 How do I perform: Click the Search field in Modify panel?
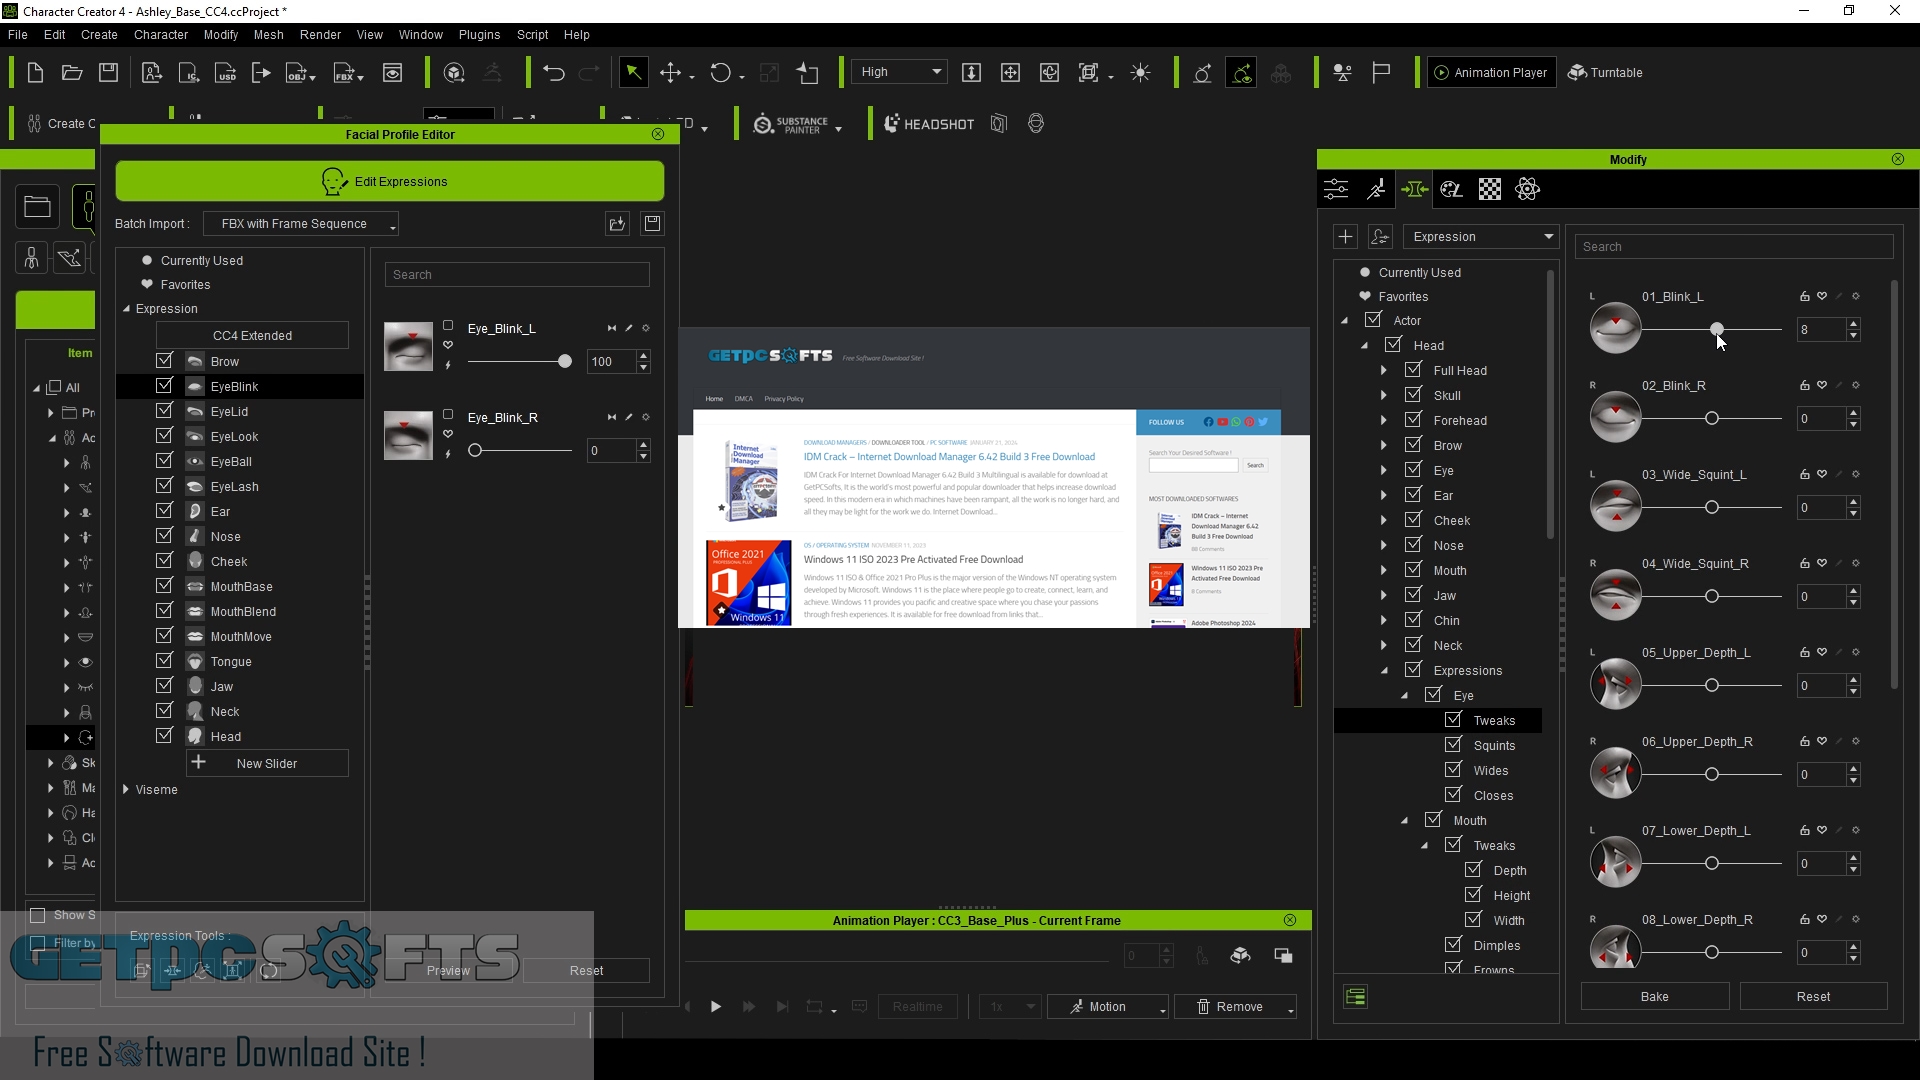click(x=1734, y=247)
